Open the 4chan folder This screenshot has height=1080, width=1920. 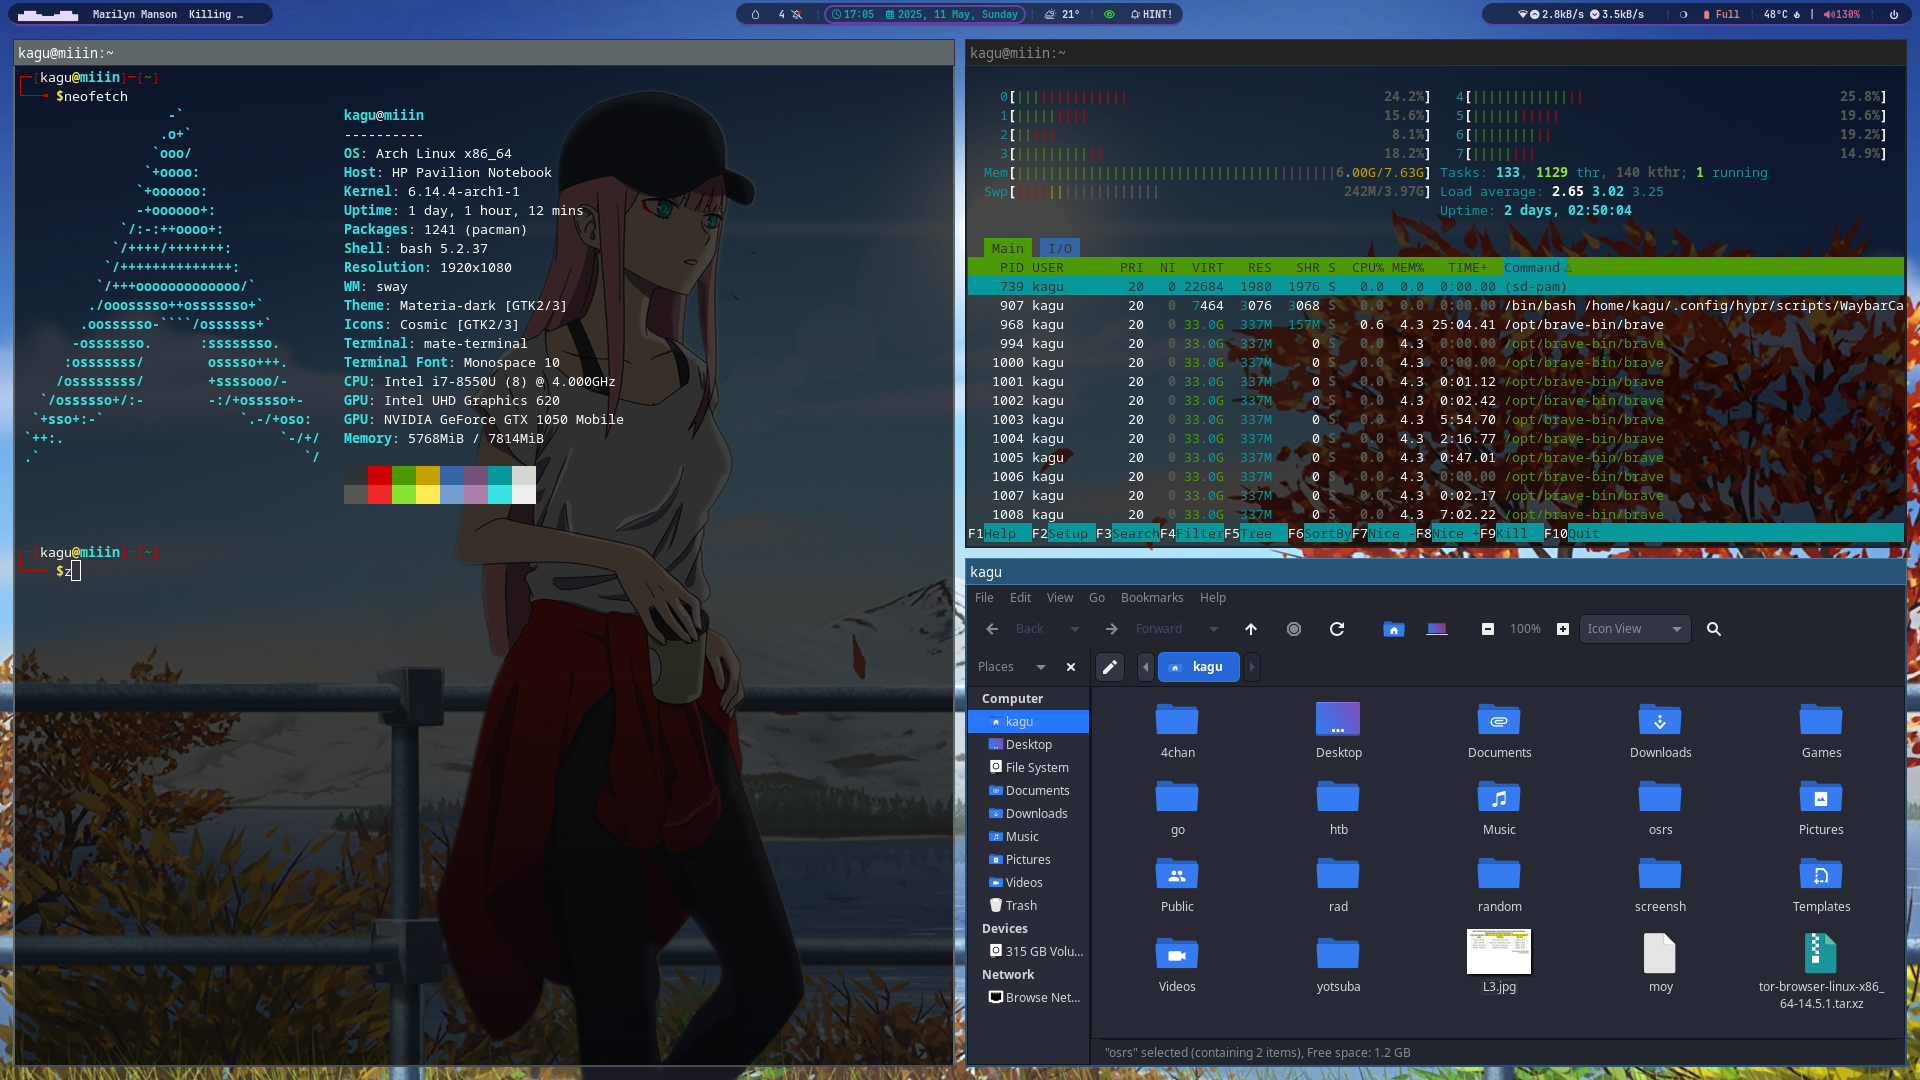pos(1177,731)
